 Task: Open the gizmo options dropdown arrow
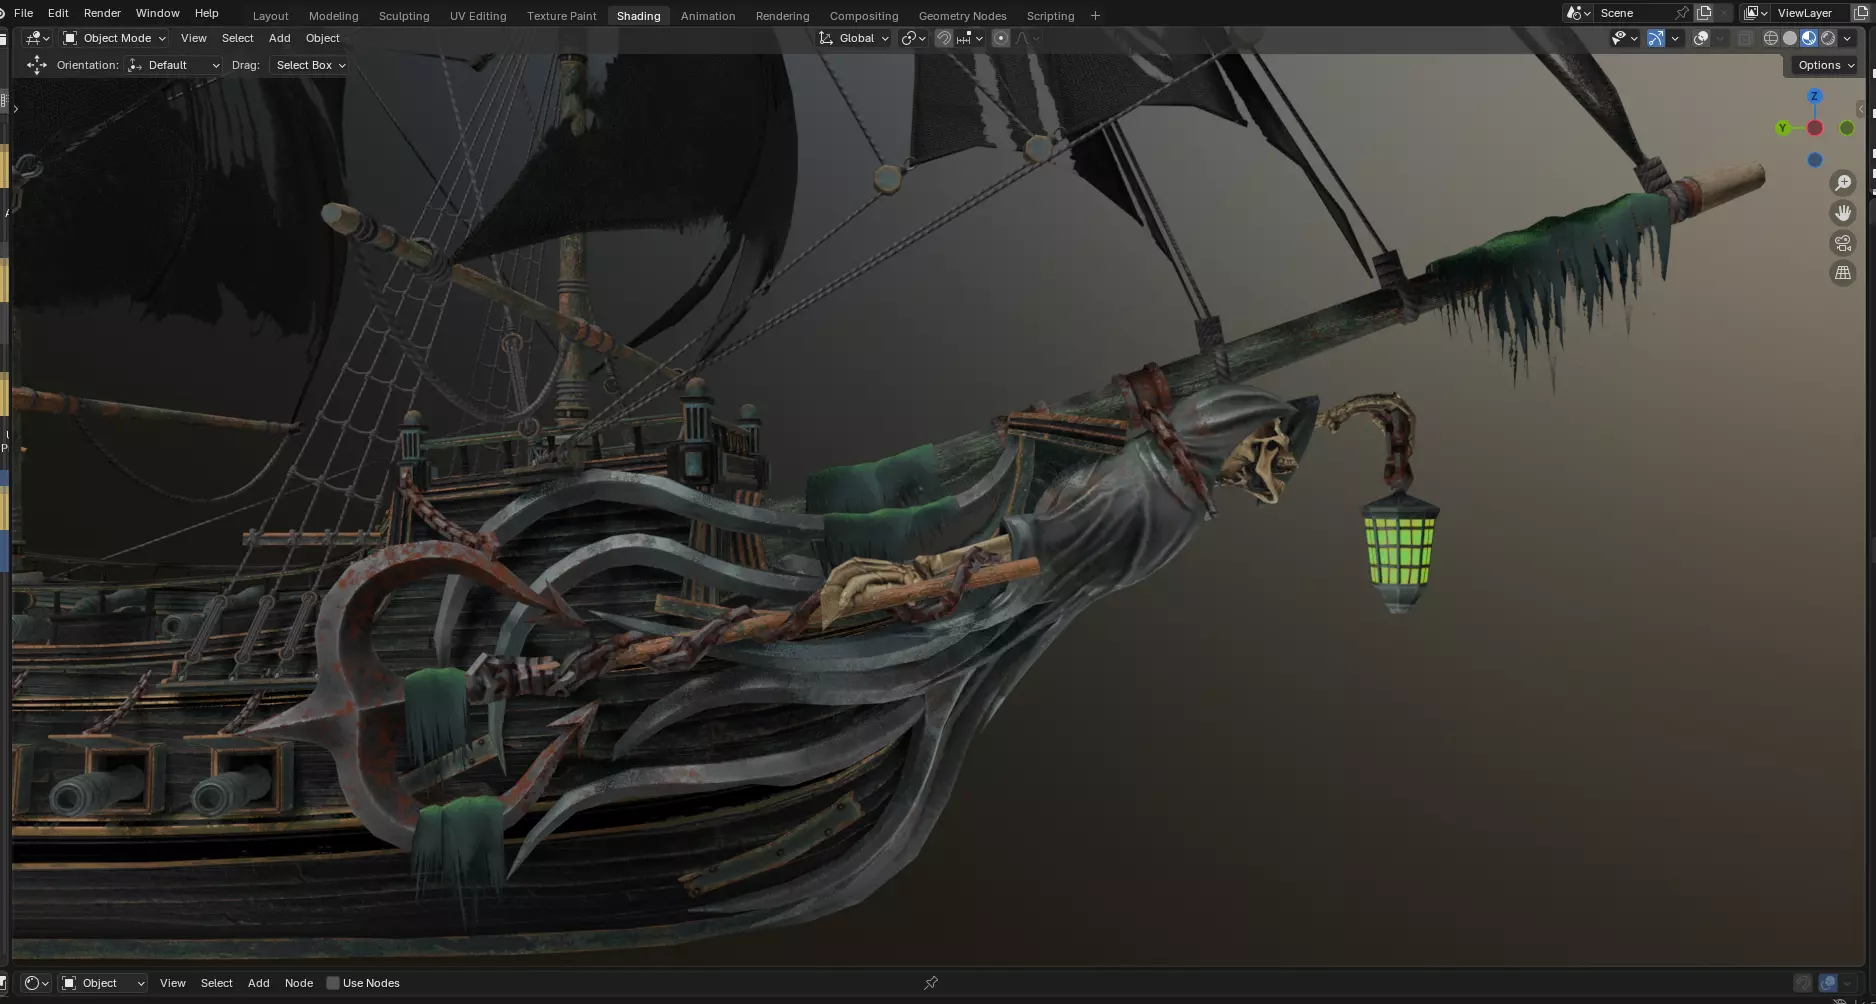(1675, 38)
